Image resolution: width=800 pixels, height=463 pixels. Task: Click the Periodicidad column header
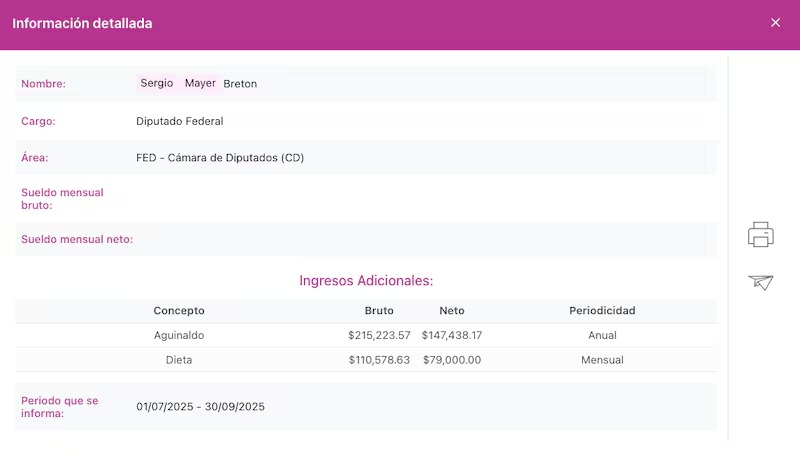tap(602, 311)
